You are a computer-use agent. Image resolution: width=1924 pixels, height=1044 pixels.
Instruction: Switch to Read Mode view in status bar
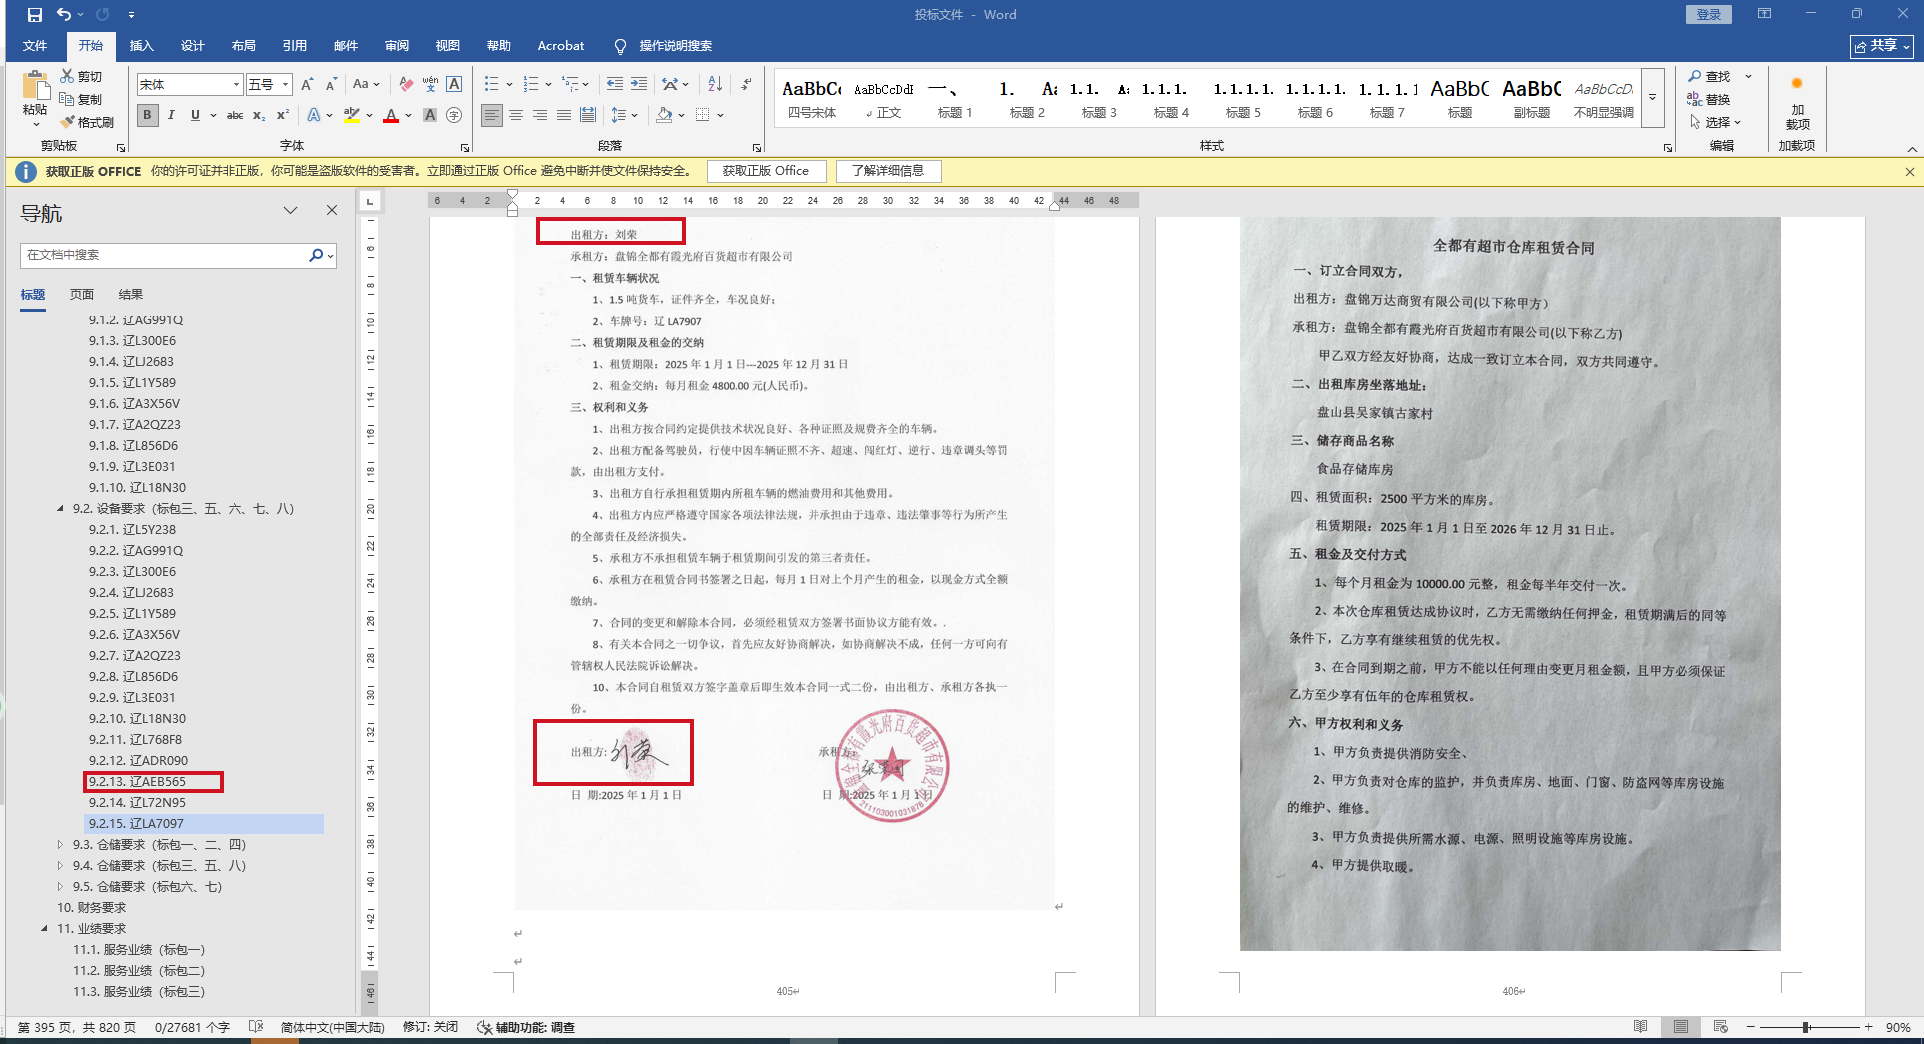pos(1641,1027)
